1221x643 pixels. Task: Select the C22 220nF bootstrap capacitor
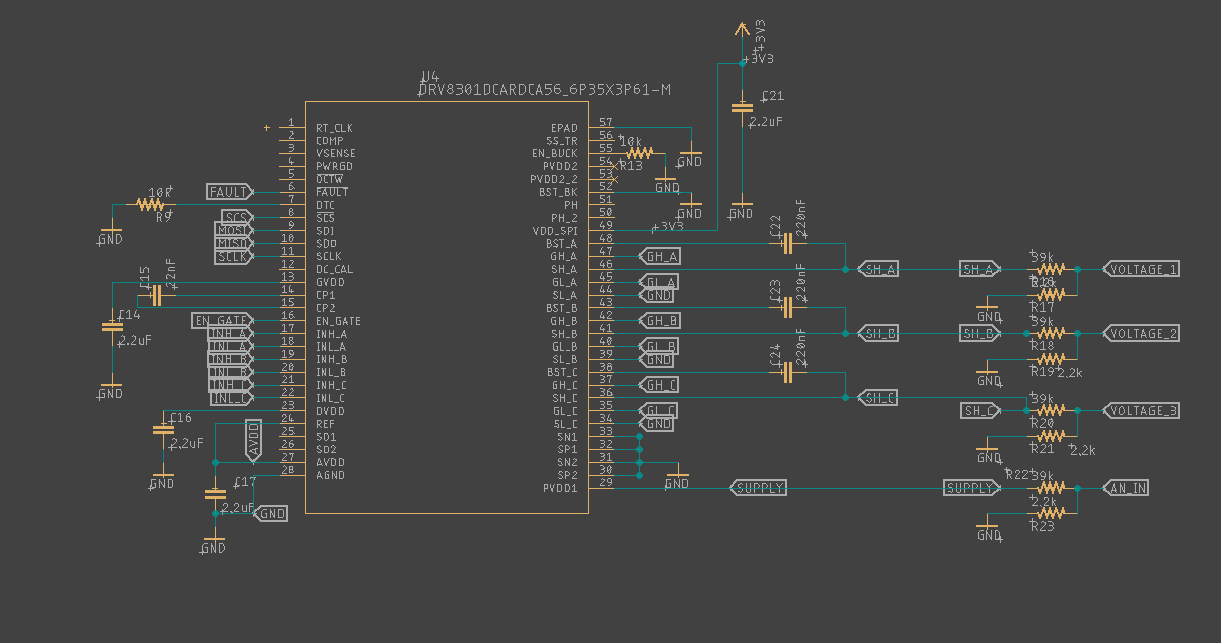point(789,243)
